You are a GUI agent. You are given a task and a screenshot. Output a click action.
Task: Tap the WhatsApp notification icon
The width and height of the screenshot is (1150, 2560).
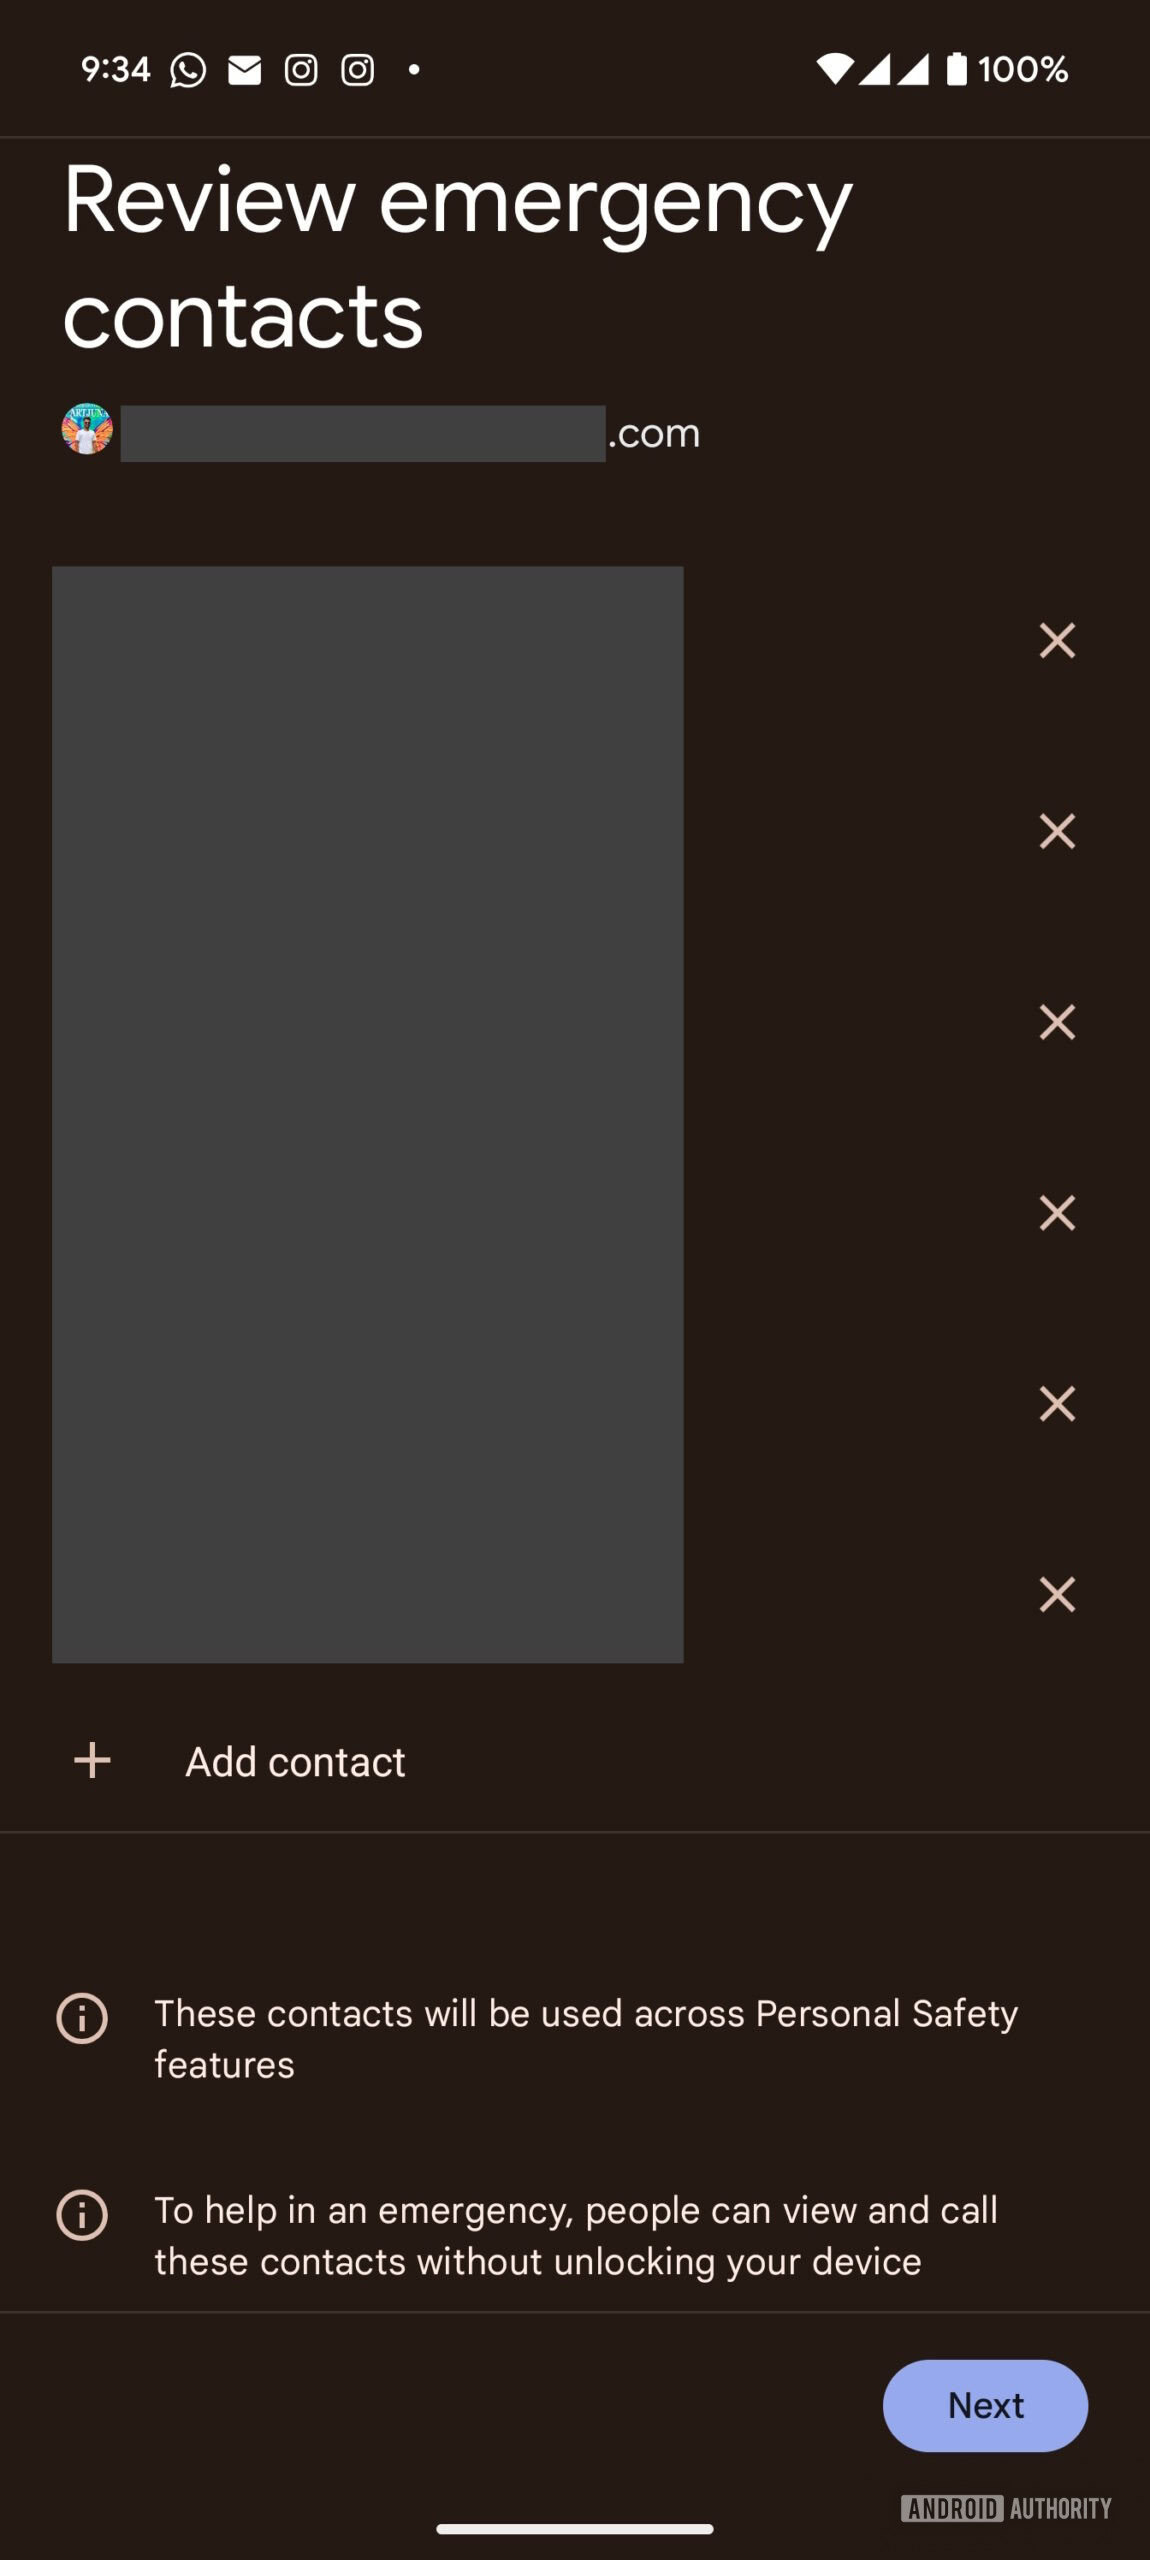188,70
